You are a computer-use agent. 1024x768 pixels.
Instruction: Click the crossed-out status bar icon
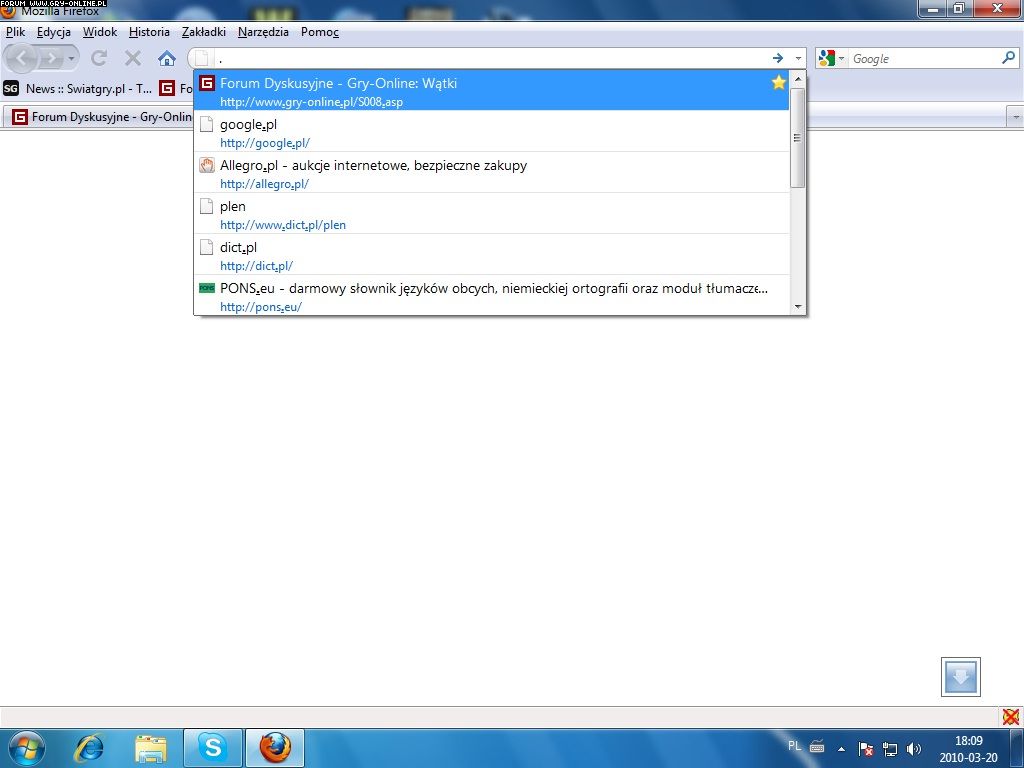[1011, 717]
